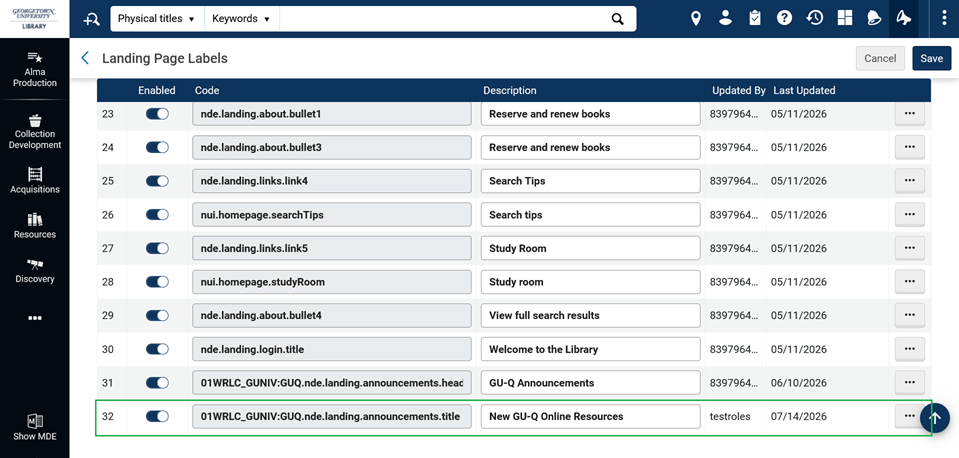
Task: Open row 24 actions ellipsis menu
Action: [909, 147]
